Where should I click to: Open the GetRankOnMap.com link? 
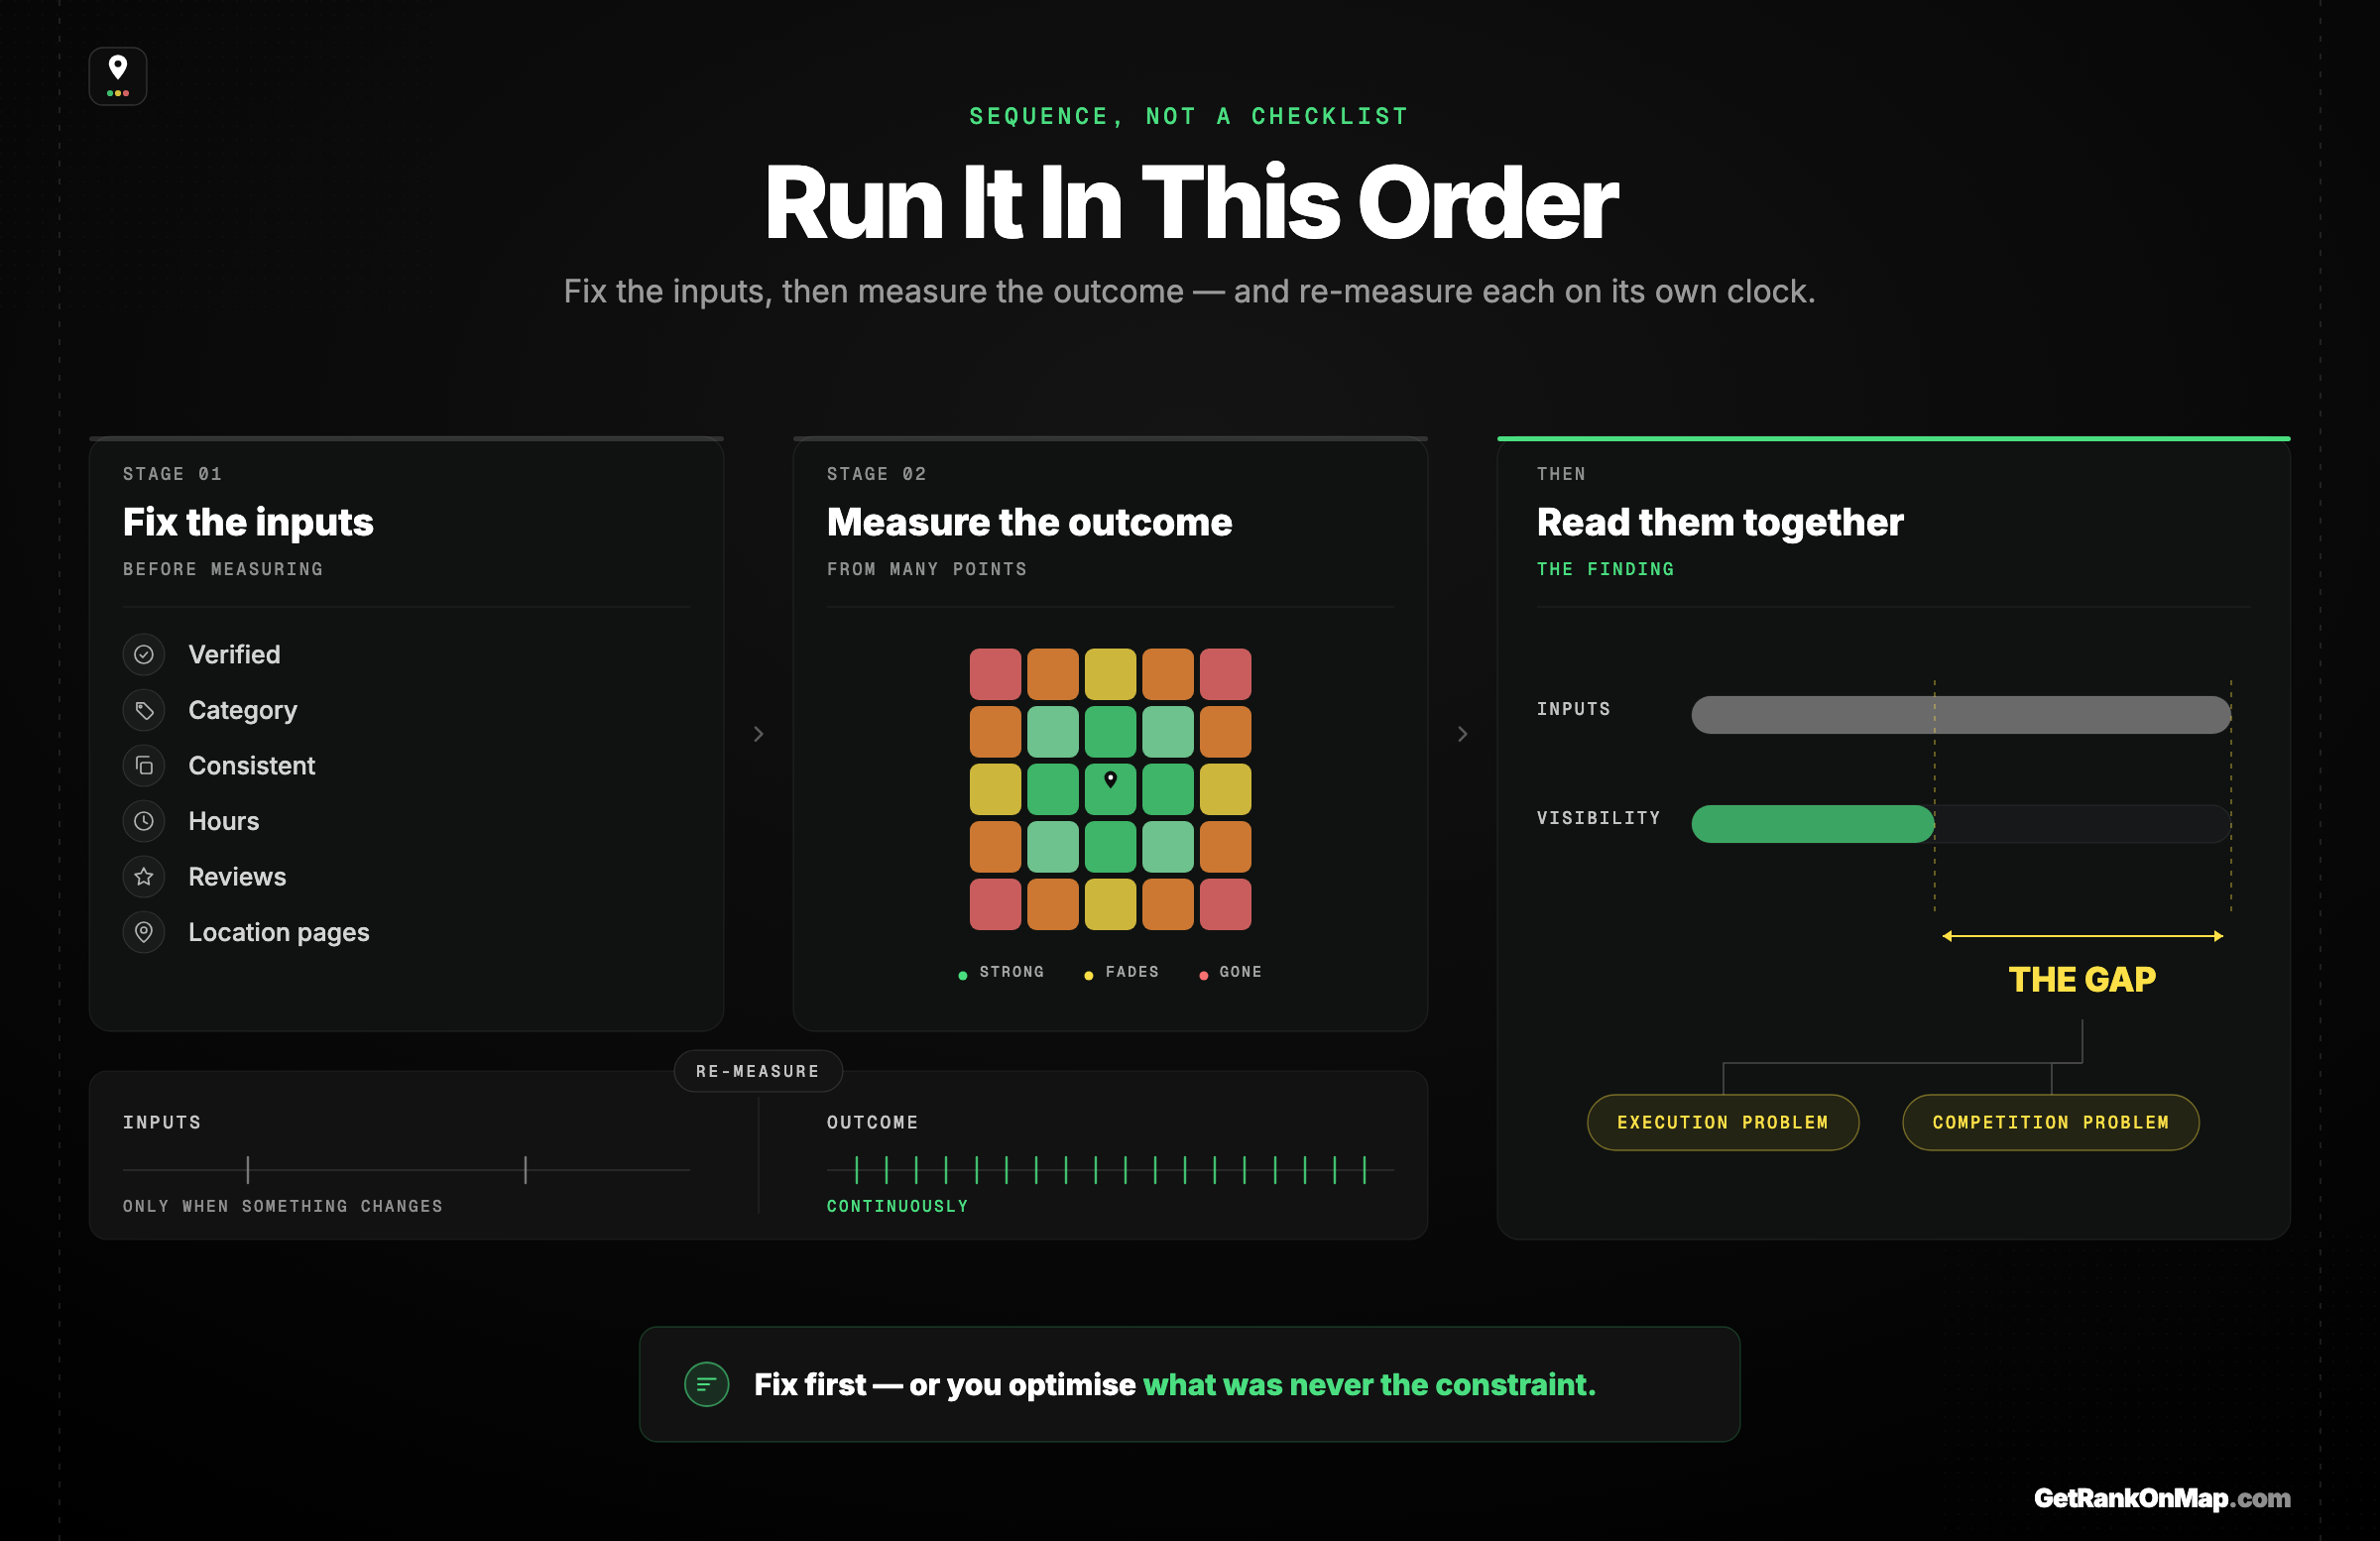pos(2162,1498)
